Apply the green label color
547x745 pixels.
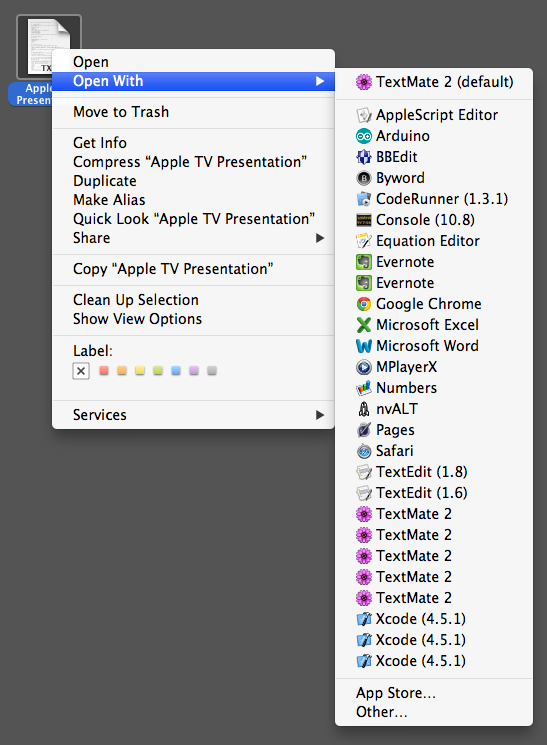pyautogui.click(x=158, y=371)
